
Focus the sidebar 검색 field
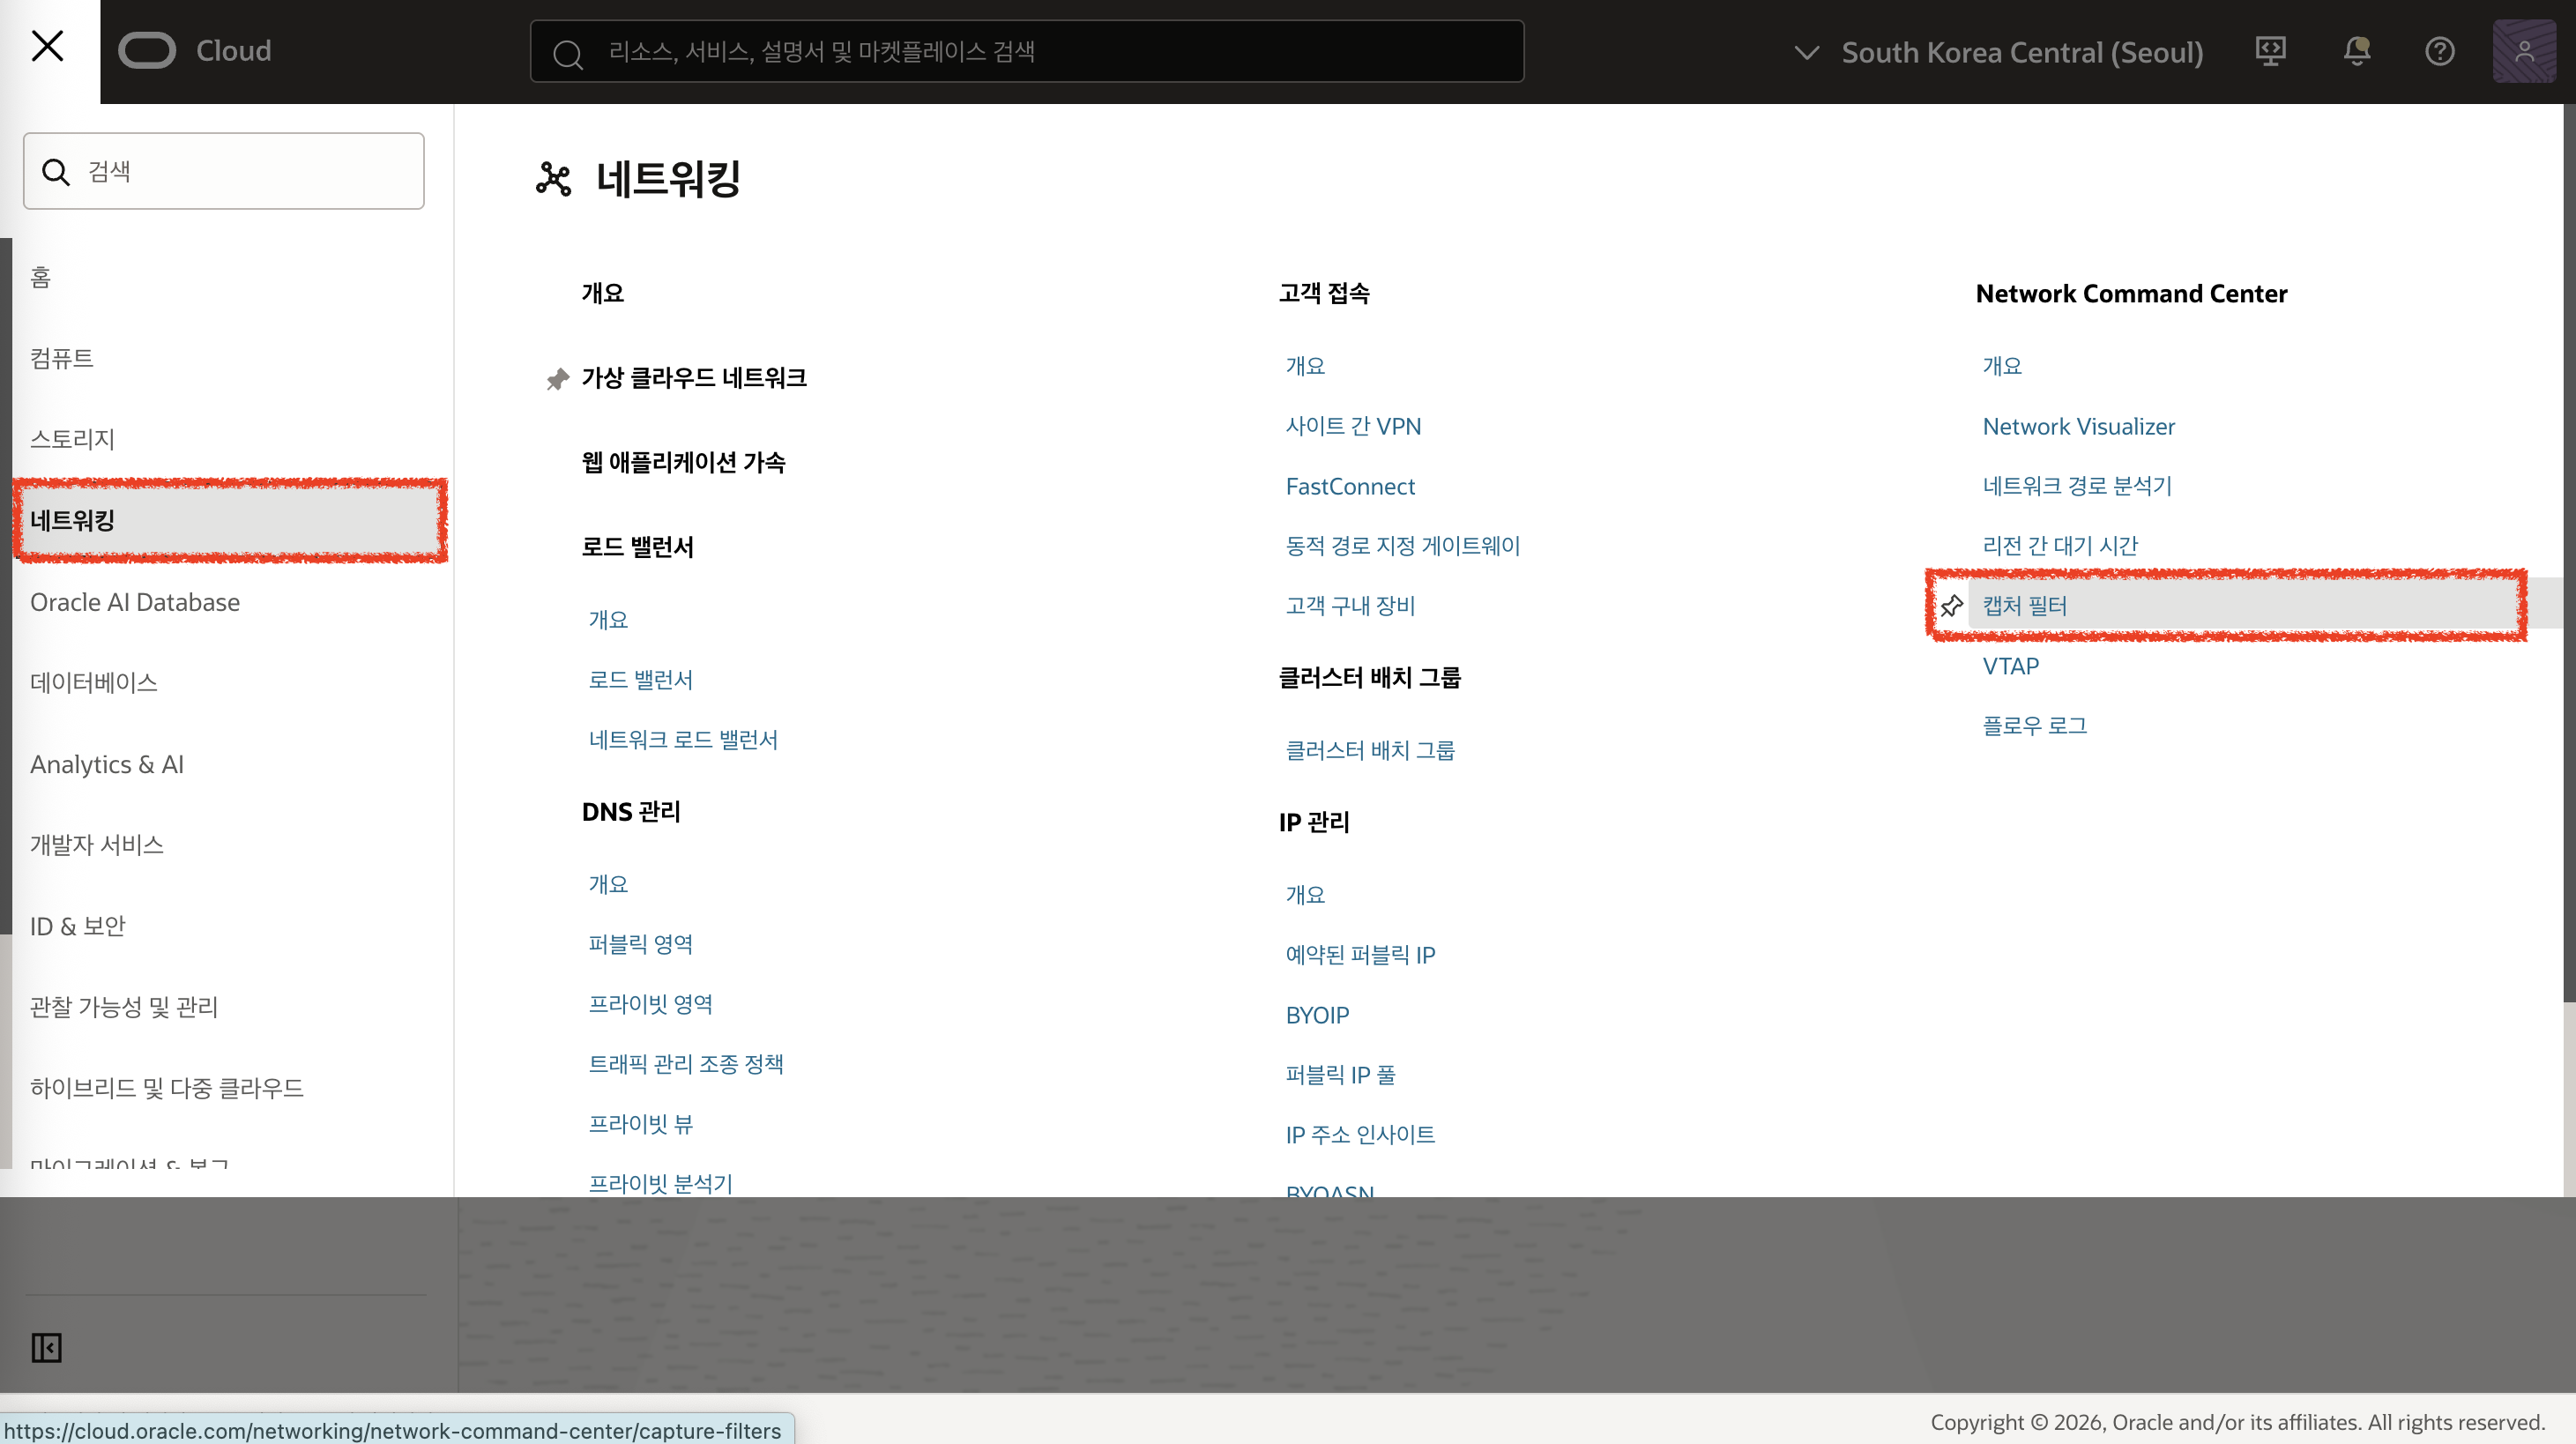coord(224,171)
